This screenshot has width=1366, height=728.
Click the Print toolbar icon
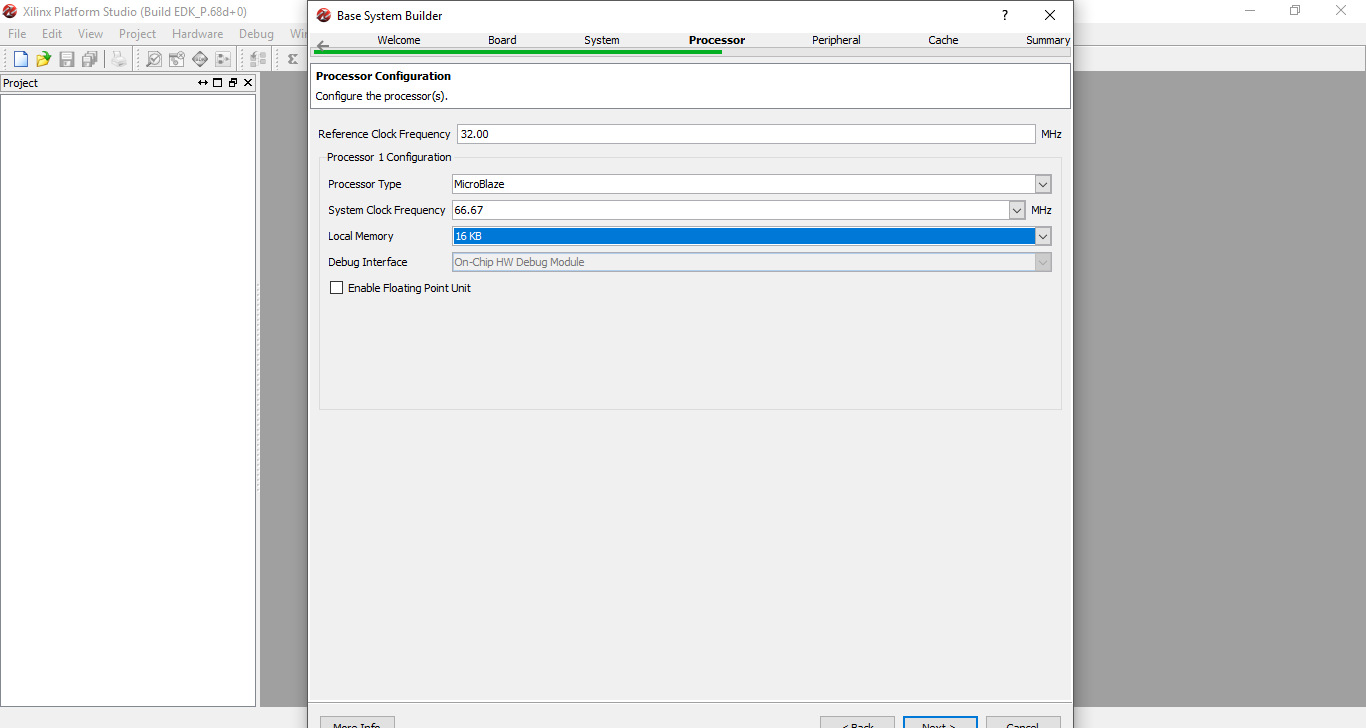[119, 59]
